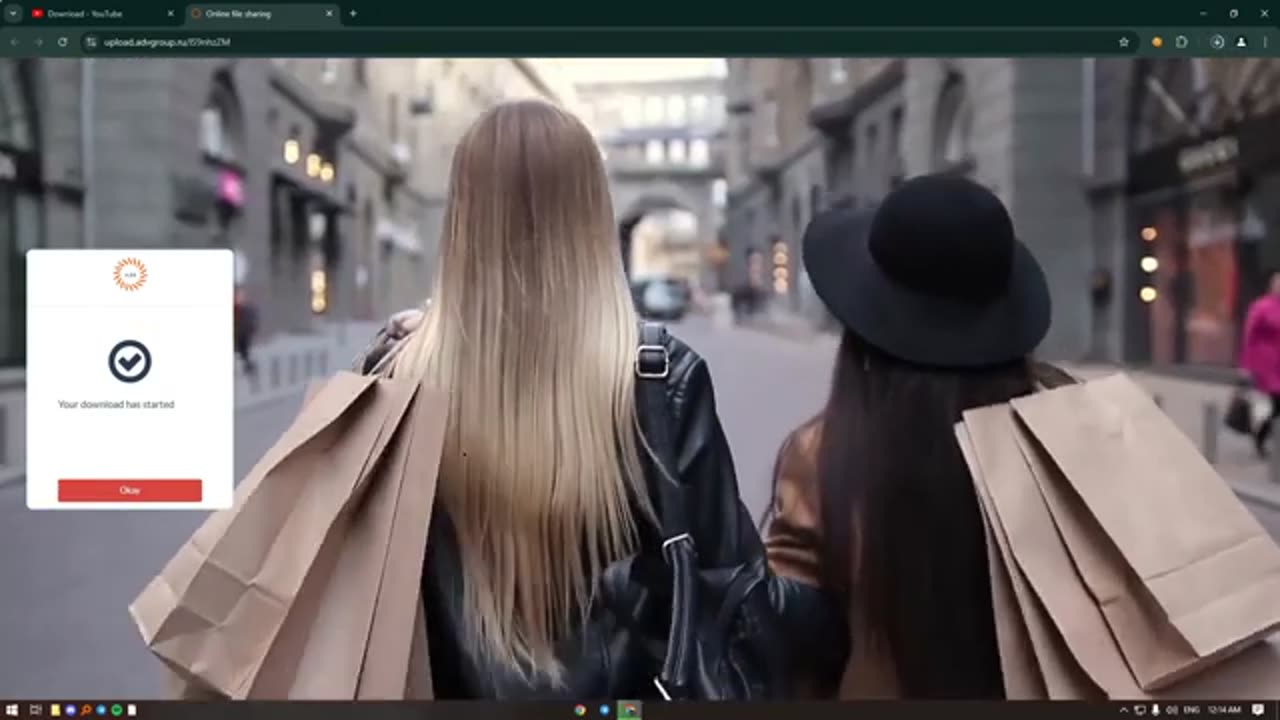Screen dimensions: 1280x720
Task: Open the browser downloads icon
Action: (1217, 42)
